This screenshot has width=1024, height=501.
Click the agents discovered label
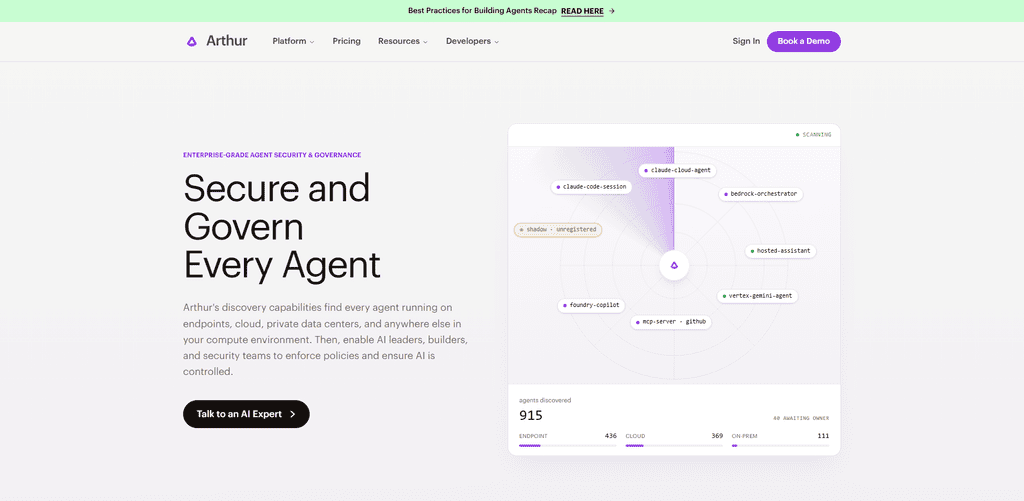(x=545, y=400)
